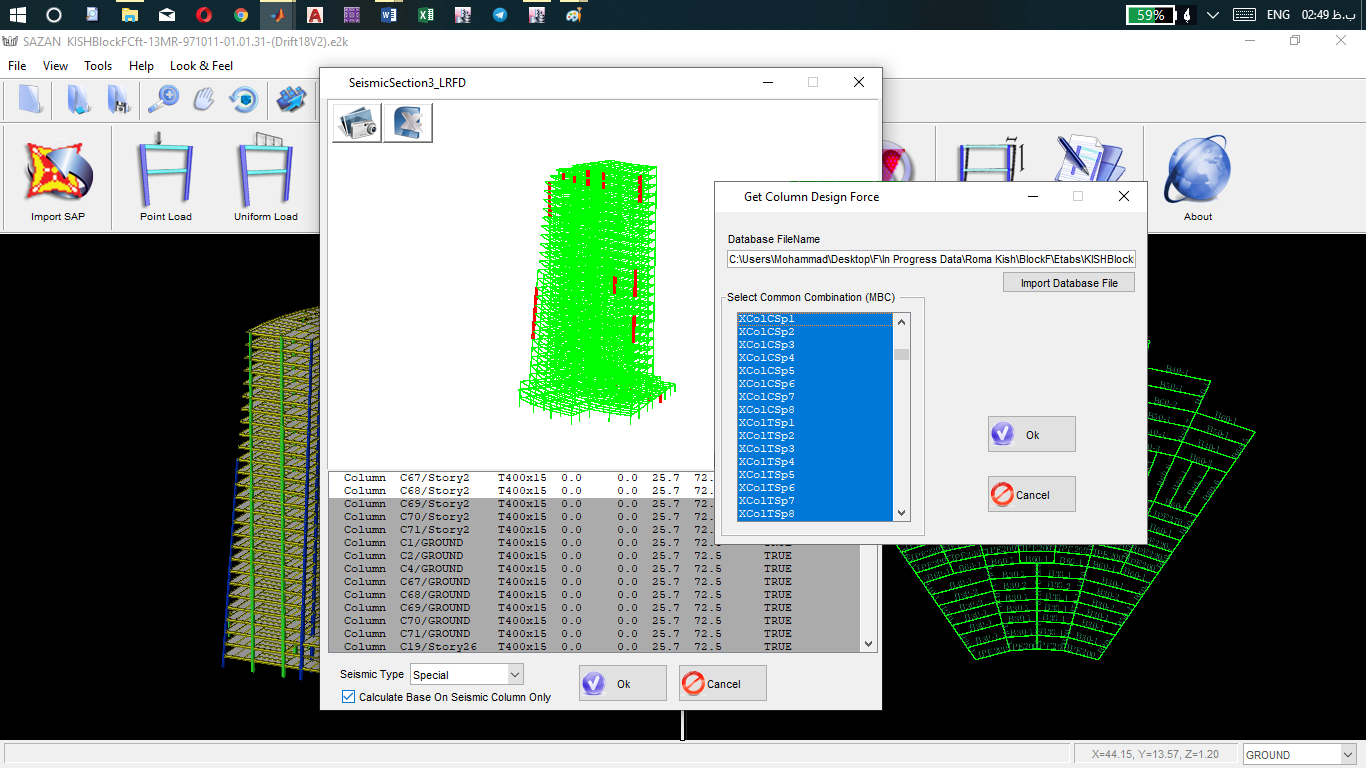Expand the GROUND story dropdown
This screenshot has width=1366, height=768.
[x=1346, y=755]
